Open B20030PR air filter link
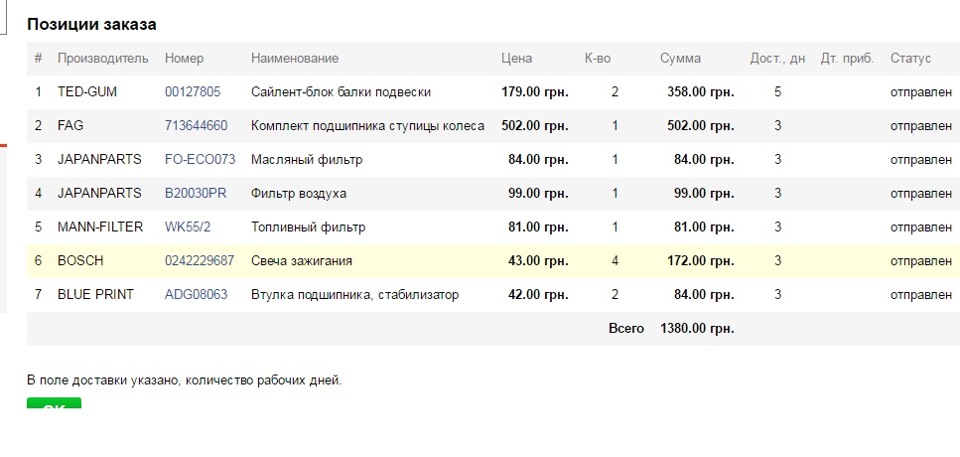 [195, 193]
